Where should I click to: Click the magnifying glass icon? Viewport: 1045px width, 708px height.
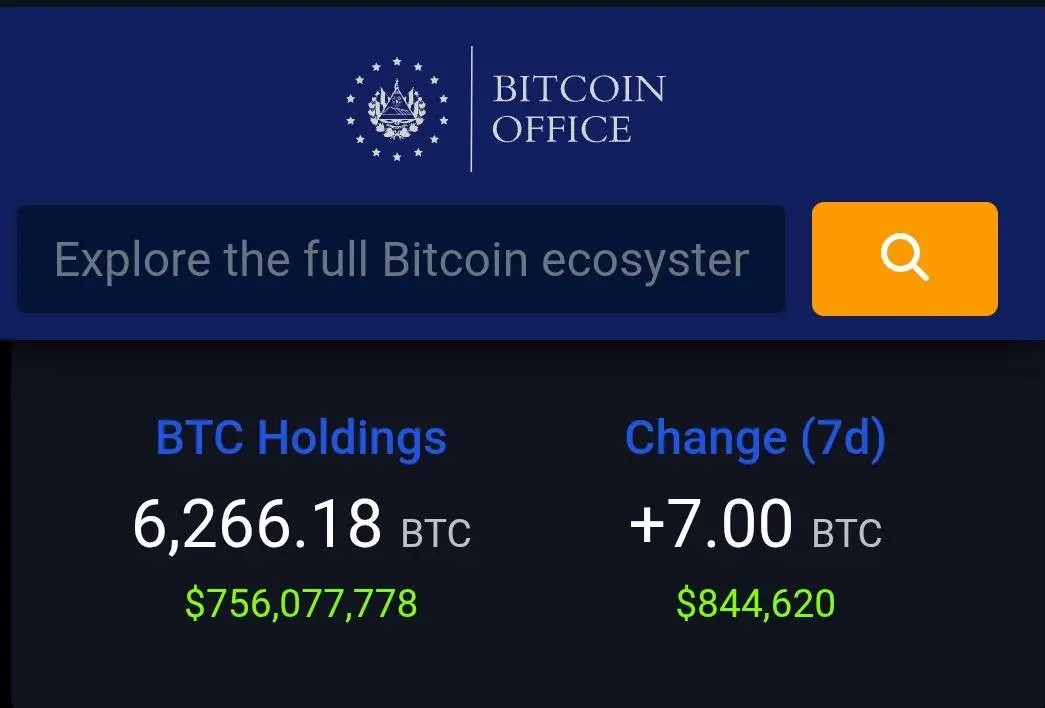coord(904,259)
